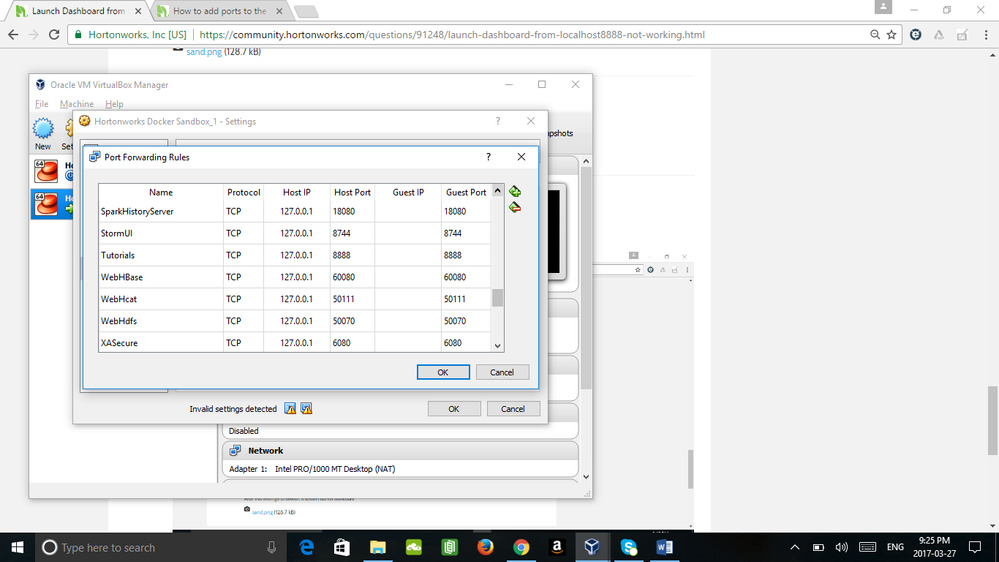Click the browser back arrow
This screenshot has height=562, width=999.
point(13,35)
